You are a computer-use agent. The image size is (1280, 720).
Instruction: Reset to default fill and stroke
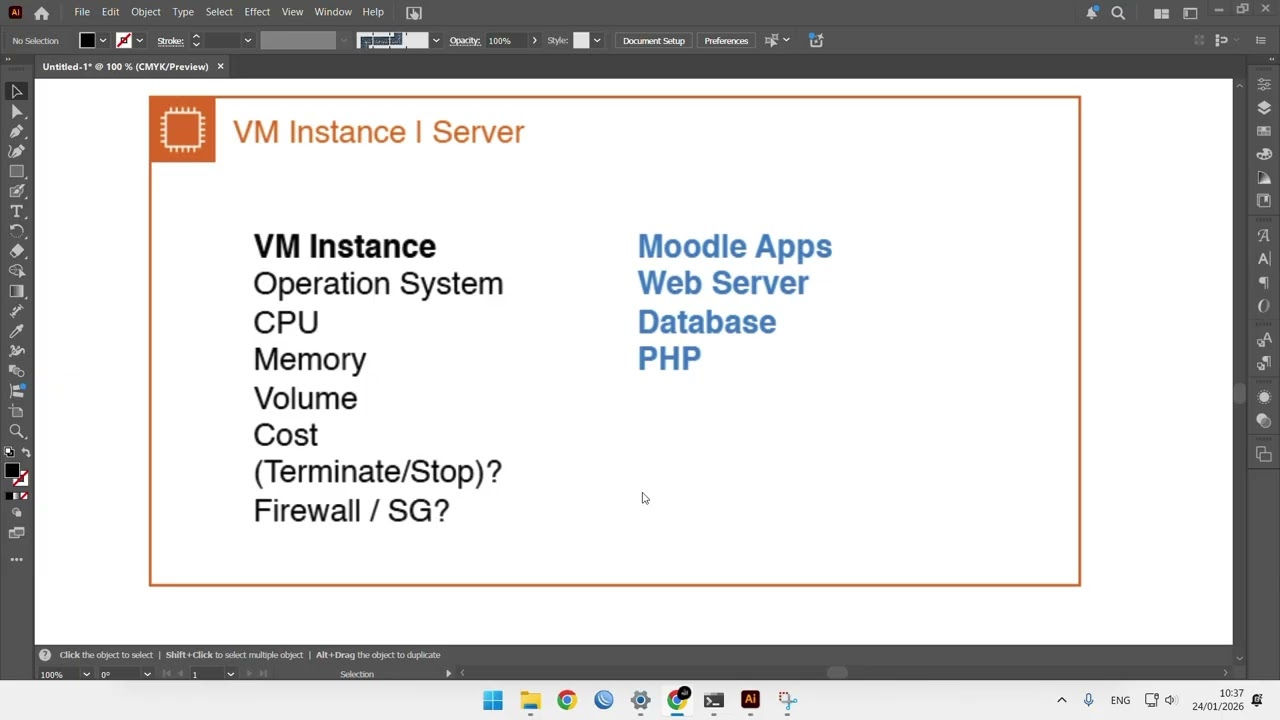click(x=10, y=453)
